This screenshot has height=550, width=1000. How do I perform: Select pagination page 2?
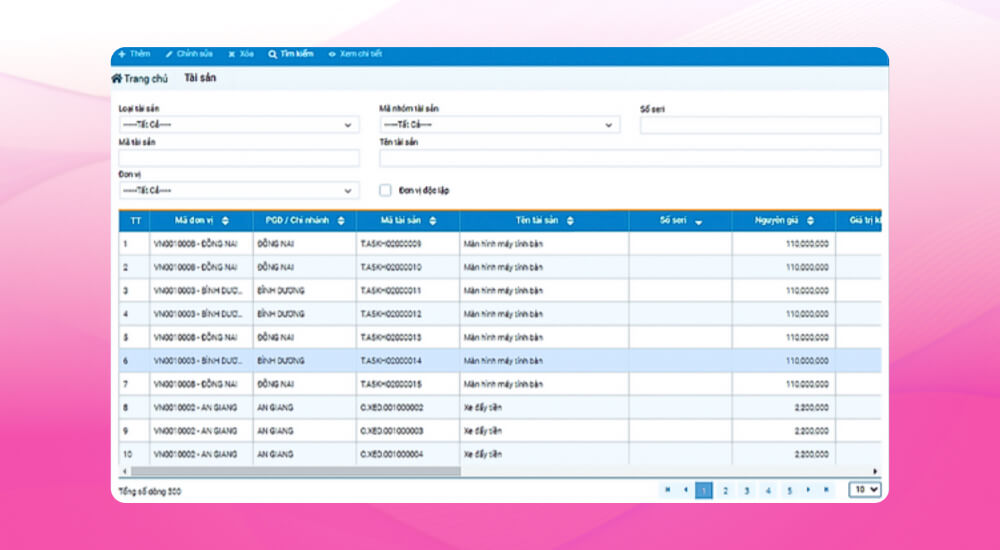tap(725, 490)
